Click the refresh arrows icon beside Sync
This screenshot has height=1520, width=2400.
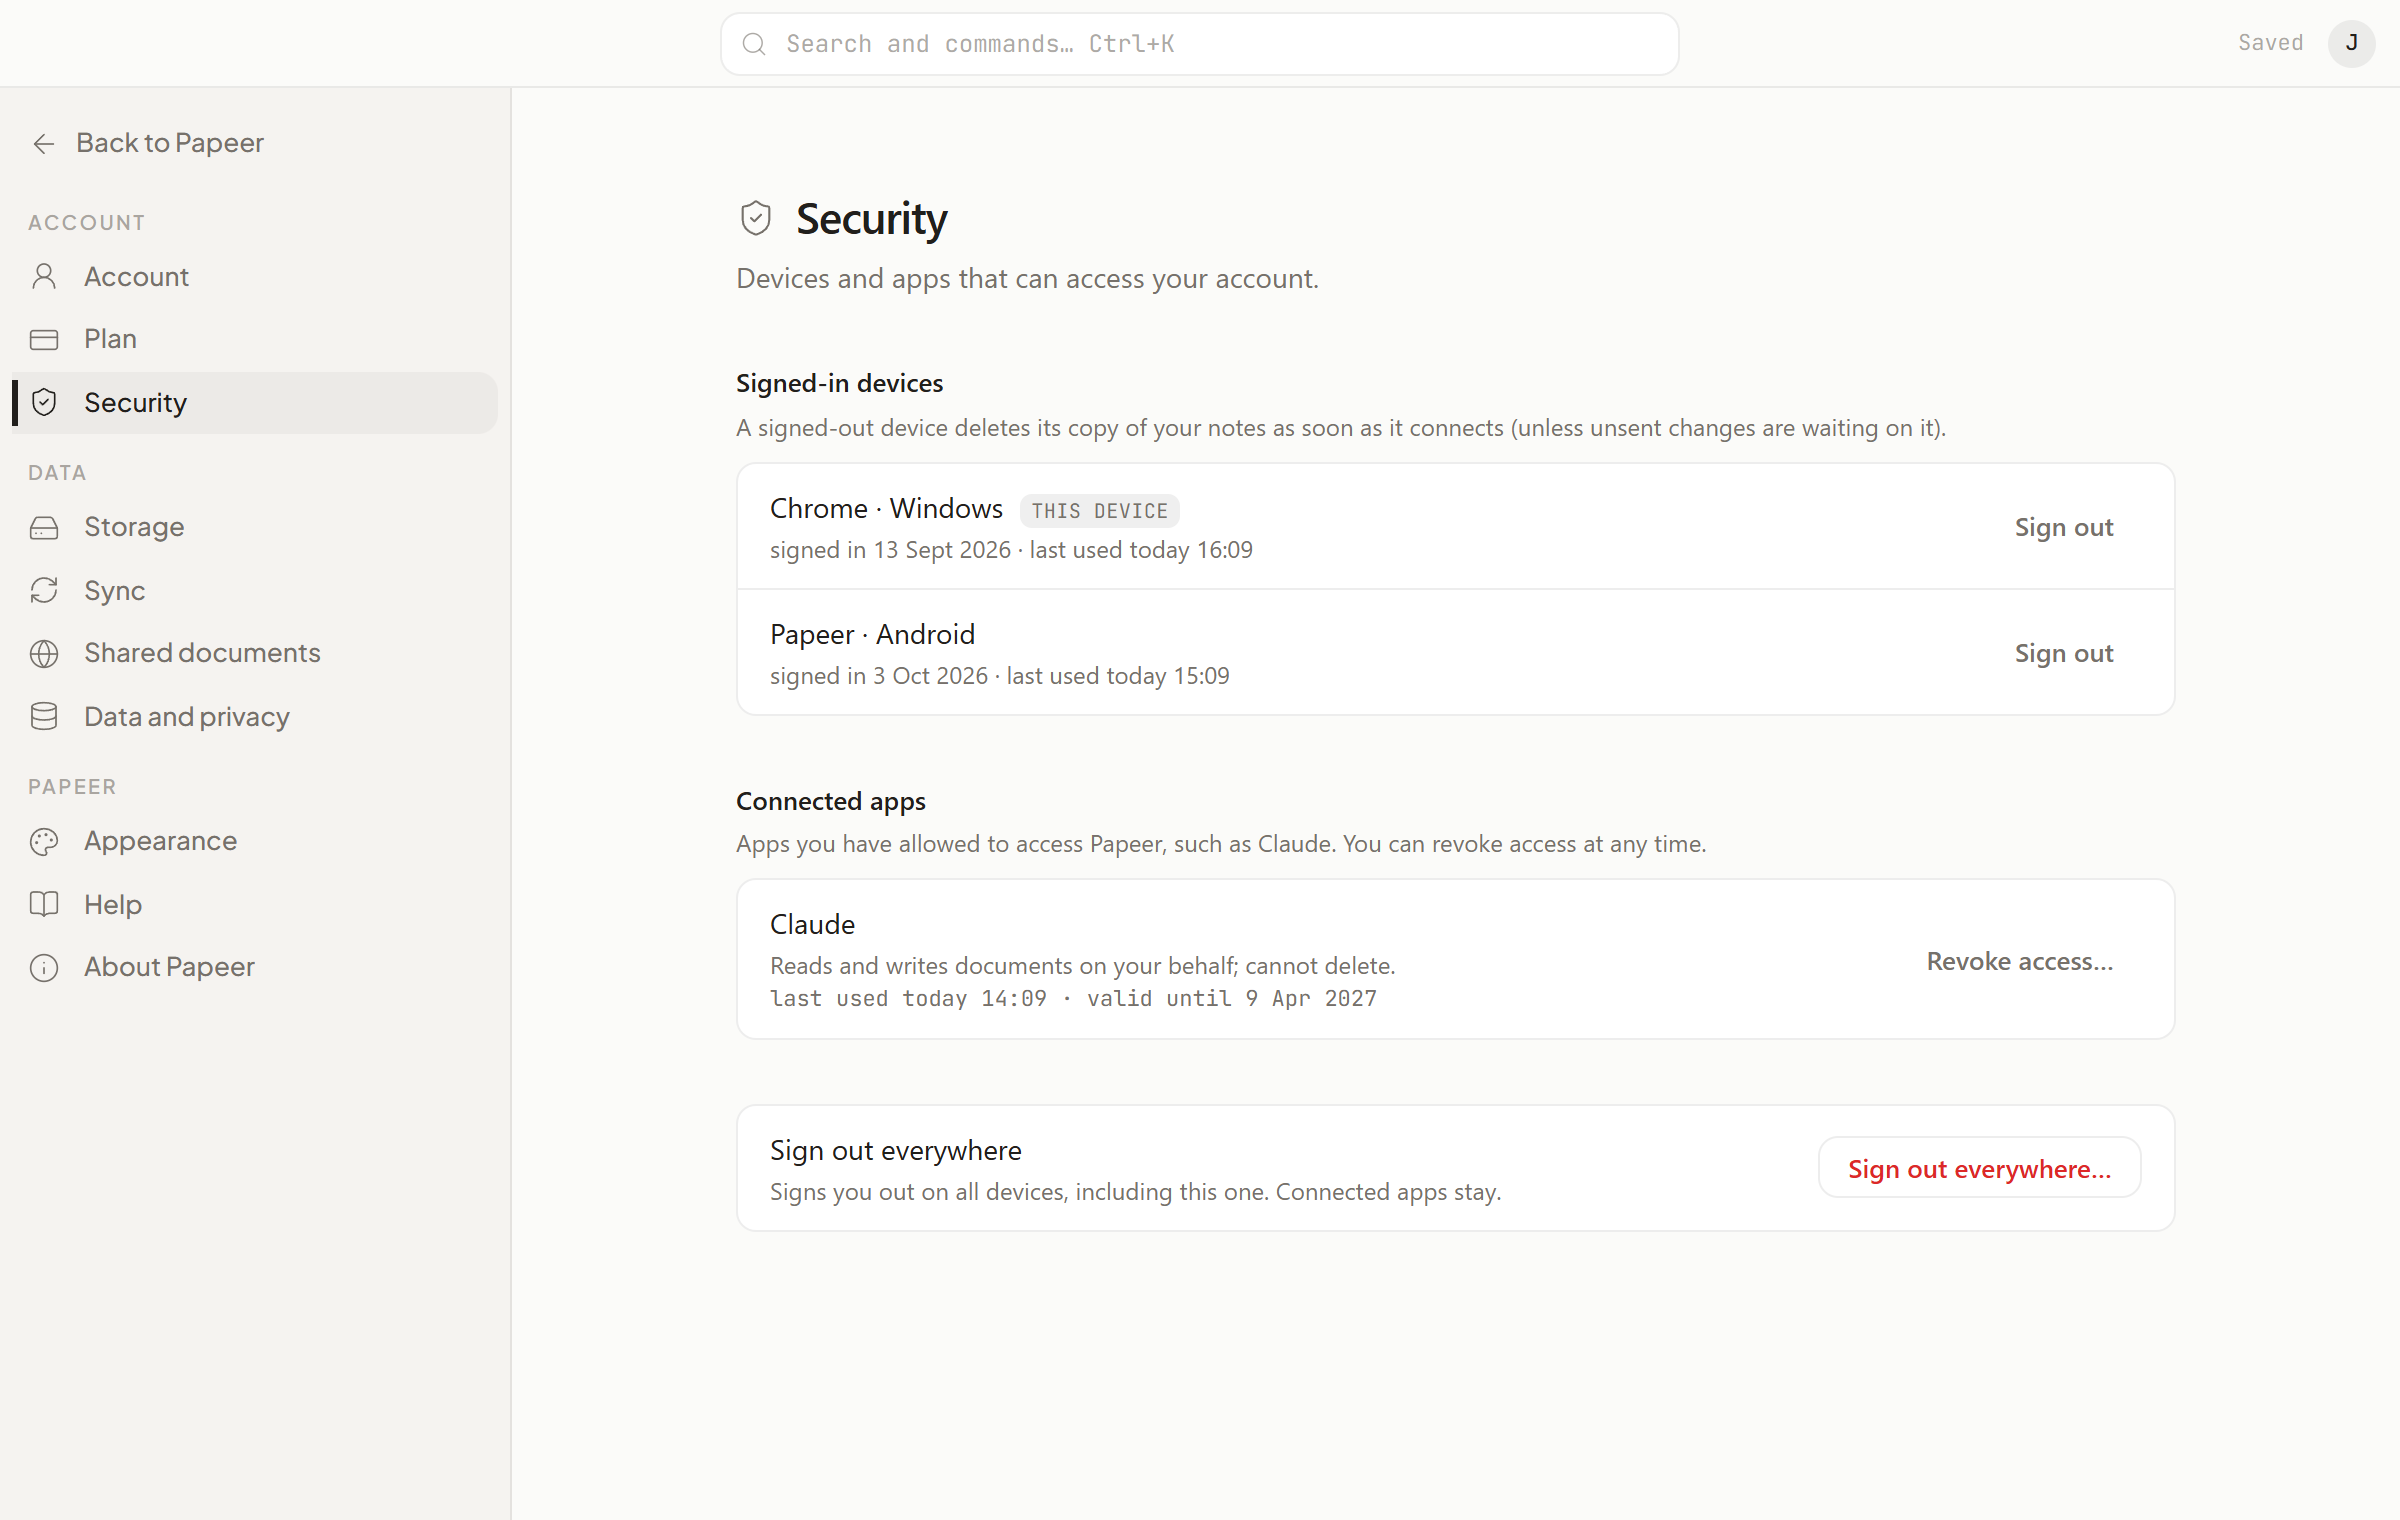click(x=44, y=591)
